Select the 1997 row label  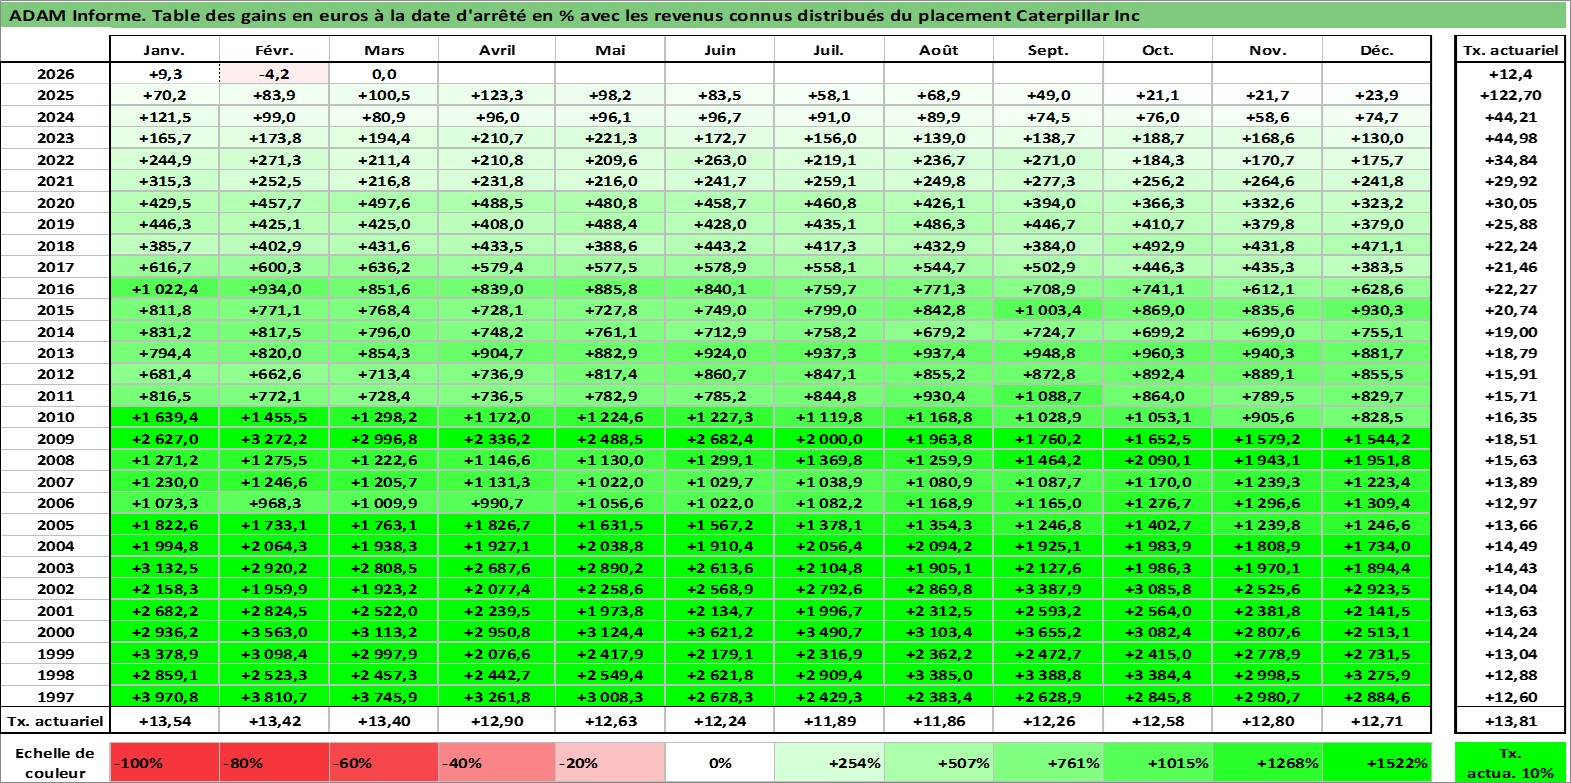[55, 697]
